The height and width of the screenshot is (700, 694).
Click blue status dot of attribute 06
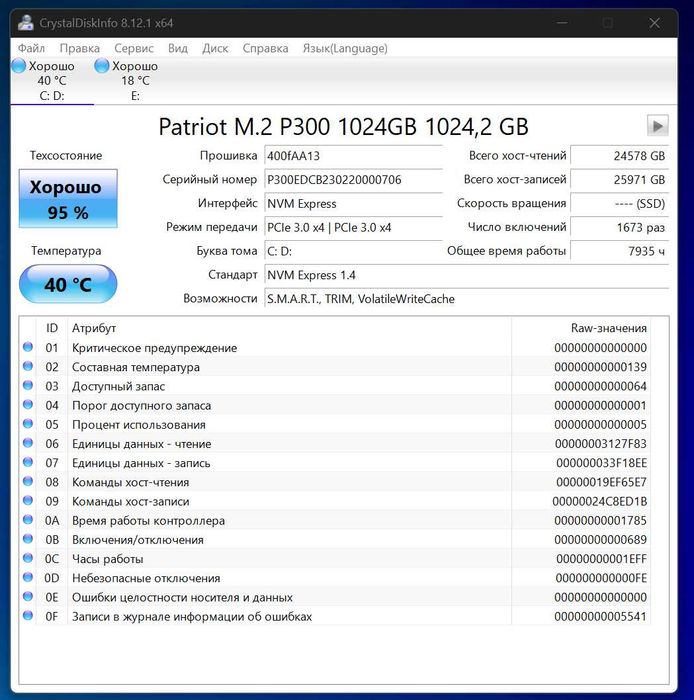[x=28, y=443]
